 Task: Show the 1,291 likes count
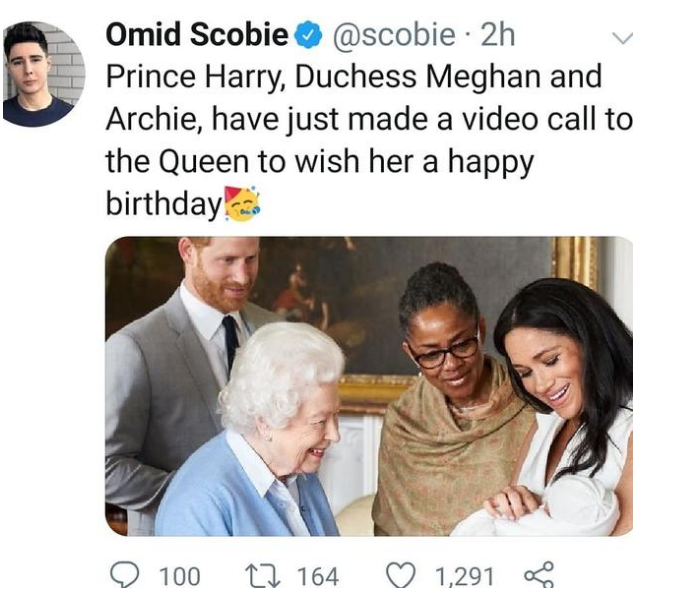464,577
